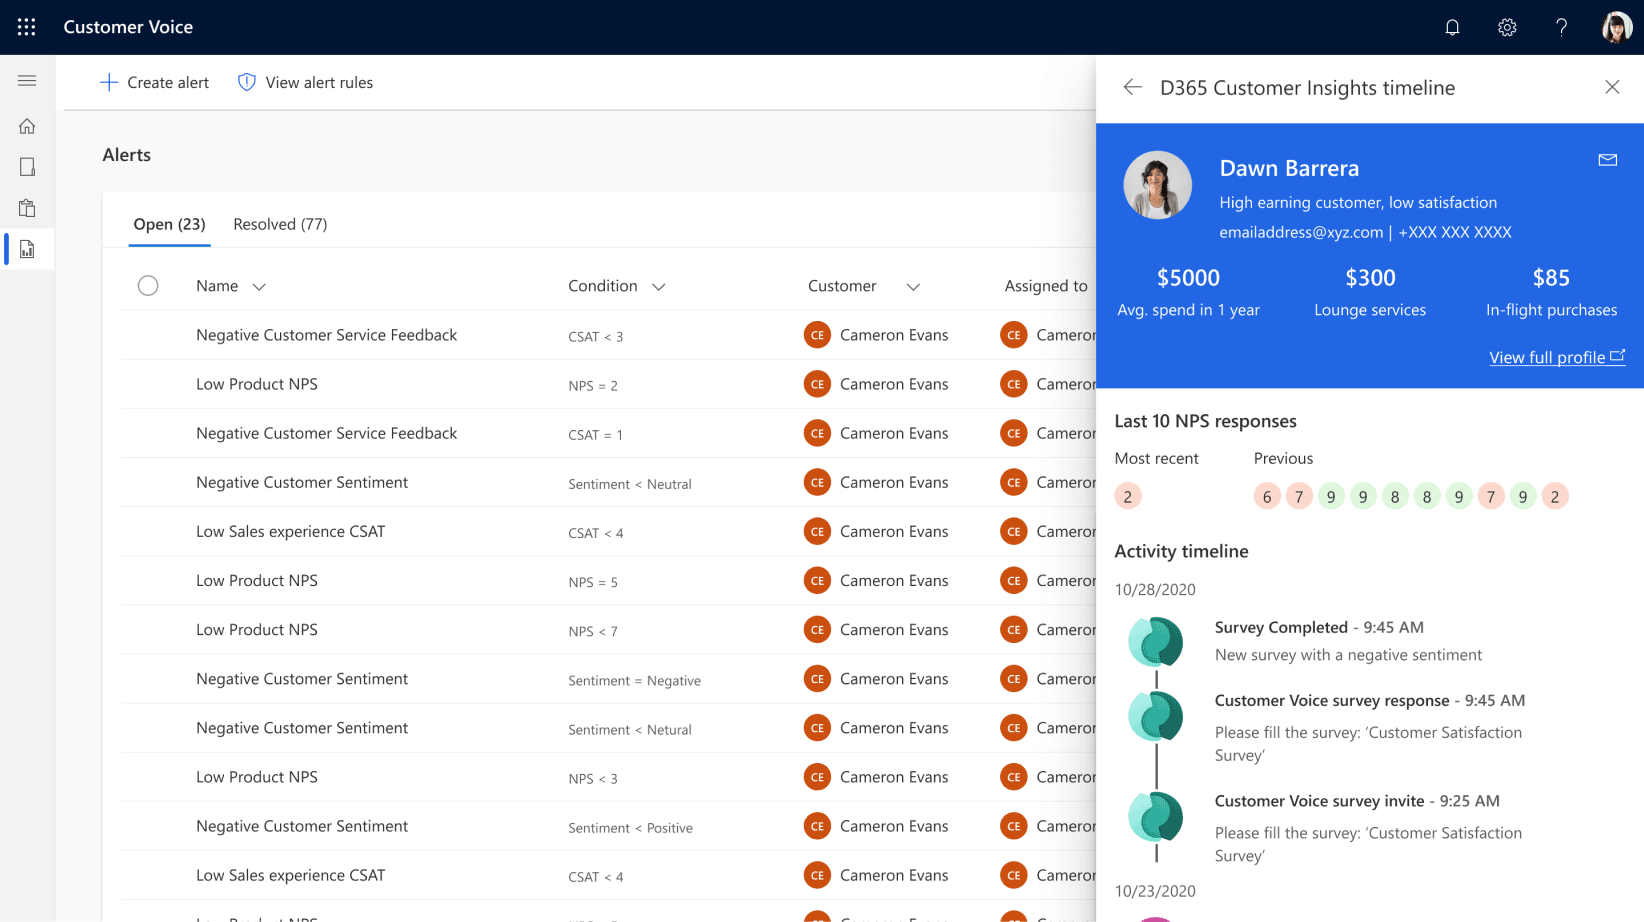This screenshot has width=1644, height=922.
Task: Click the Dawn Barrera name heading
Action: click(x=1289, y=168)
